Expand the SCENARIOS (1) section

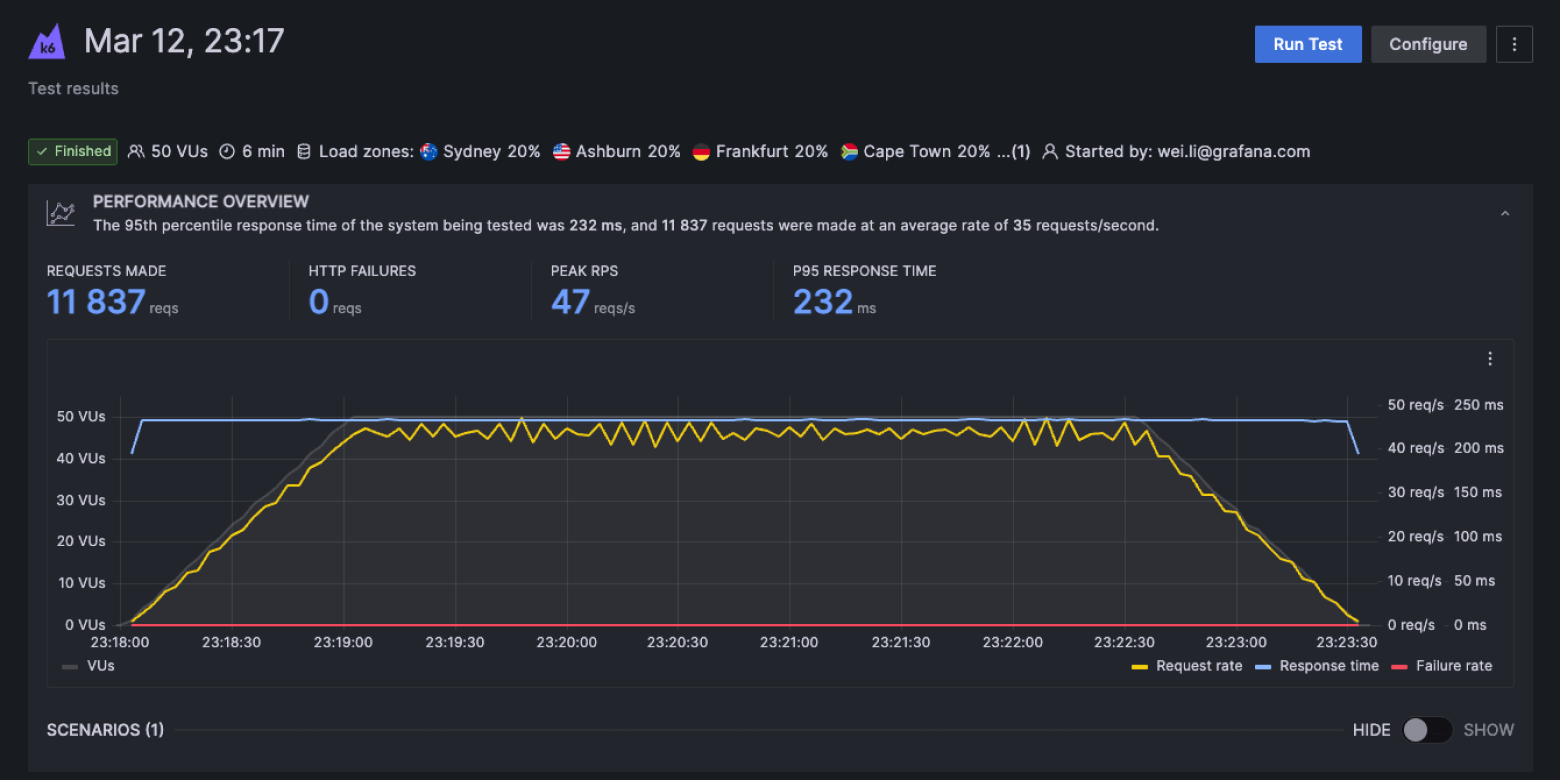pyautogui.click(x=105, y=730)
